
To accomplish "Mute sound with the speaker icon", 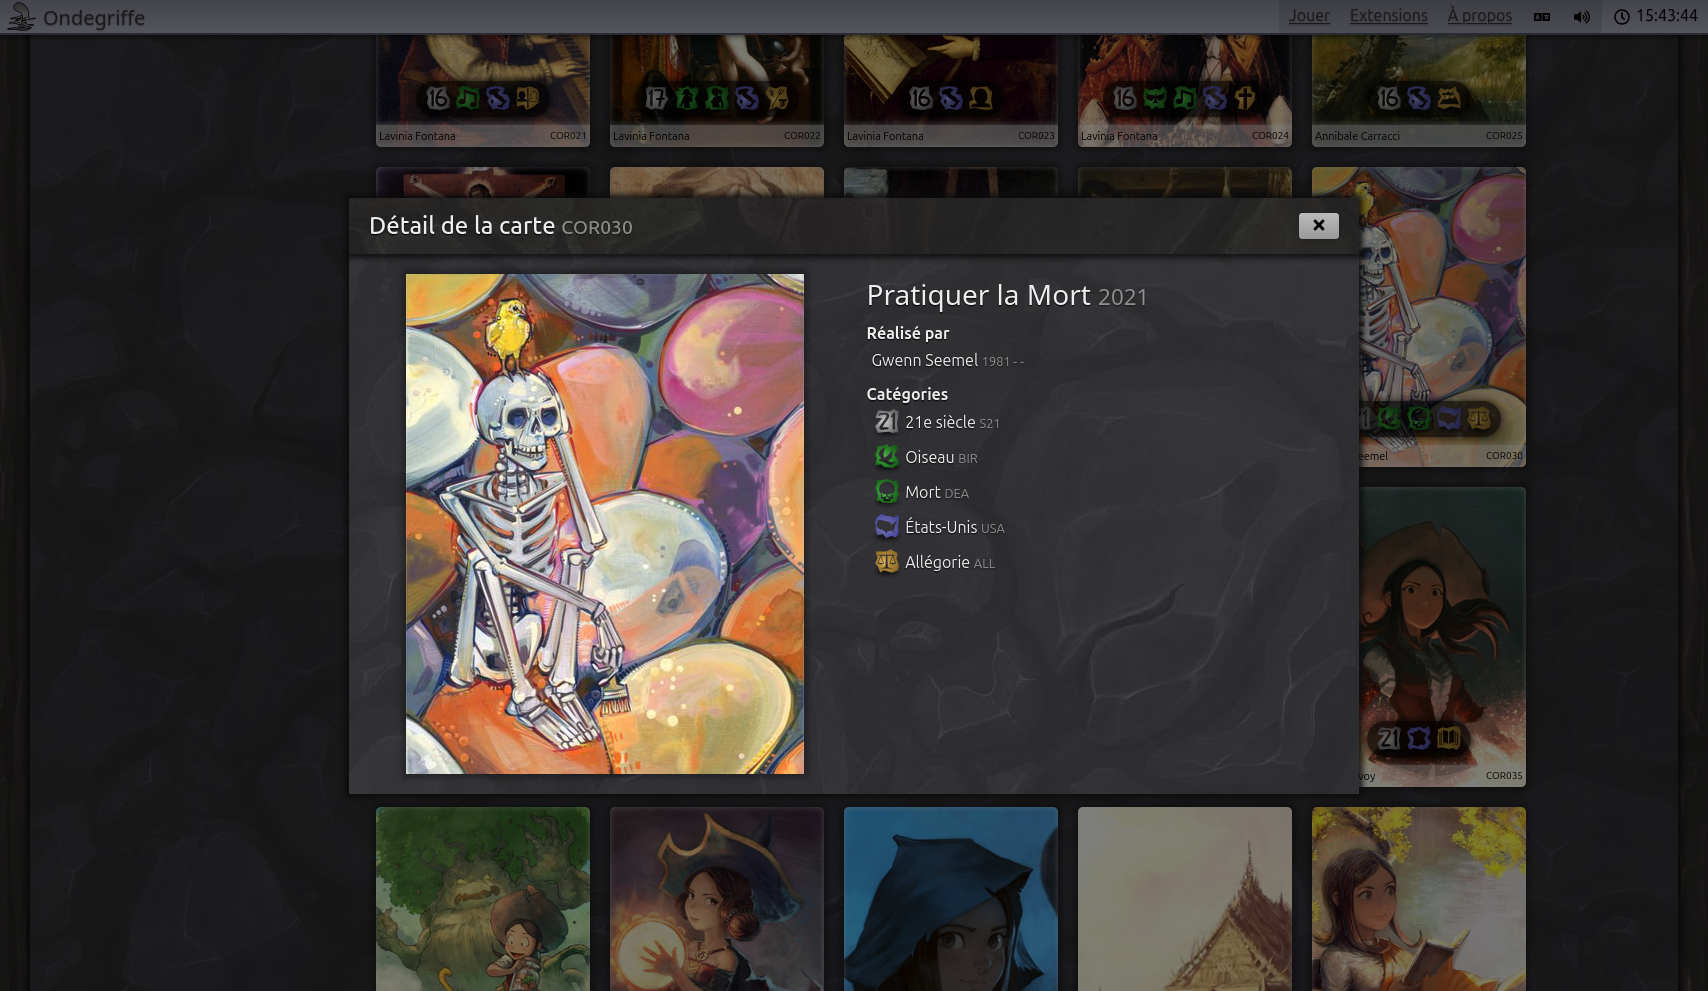I will click(x=1581, y=17).
